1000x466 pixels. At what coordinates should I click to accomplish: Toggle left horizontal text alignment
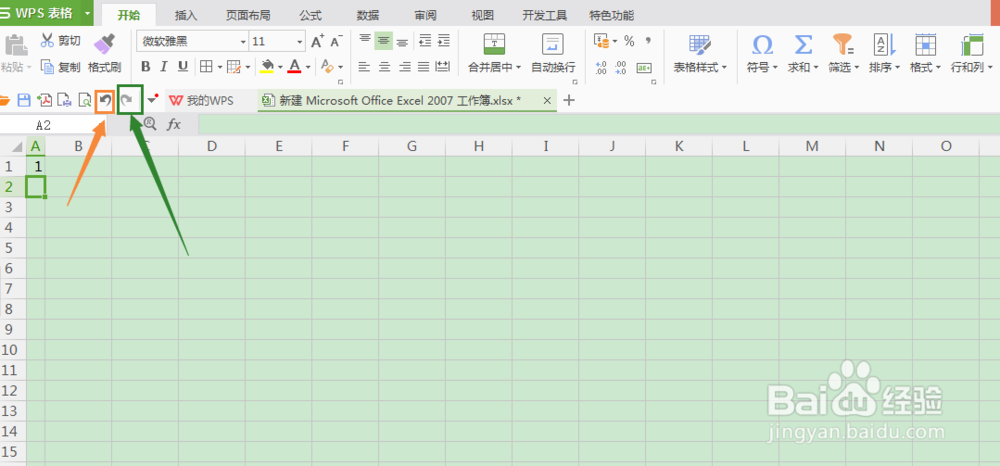[x=364, y=66]
